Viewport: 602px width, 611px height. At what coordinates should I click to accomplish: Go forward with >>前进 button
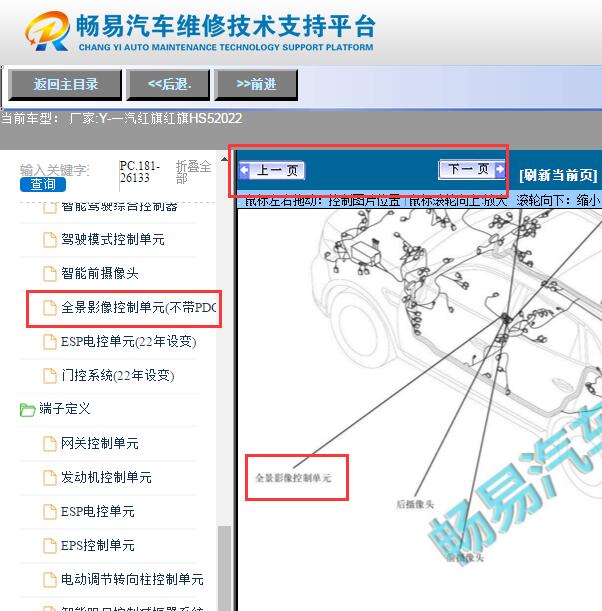[x=256, y=85]
